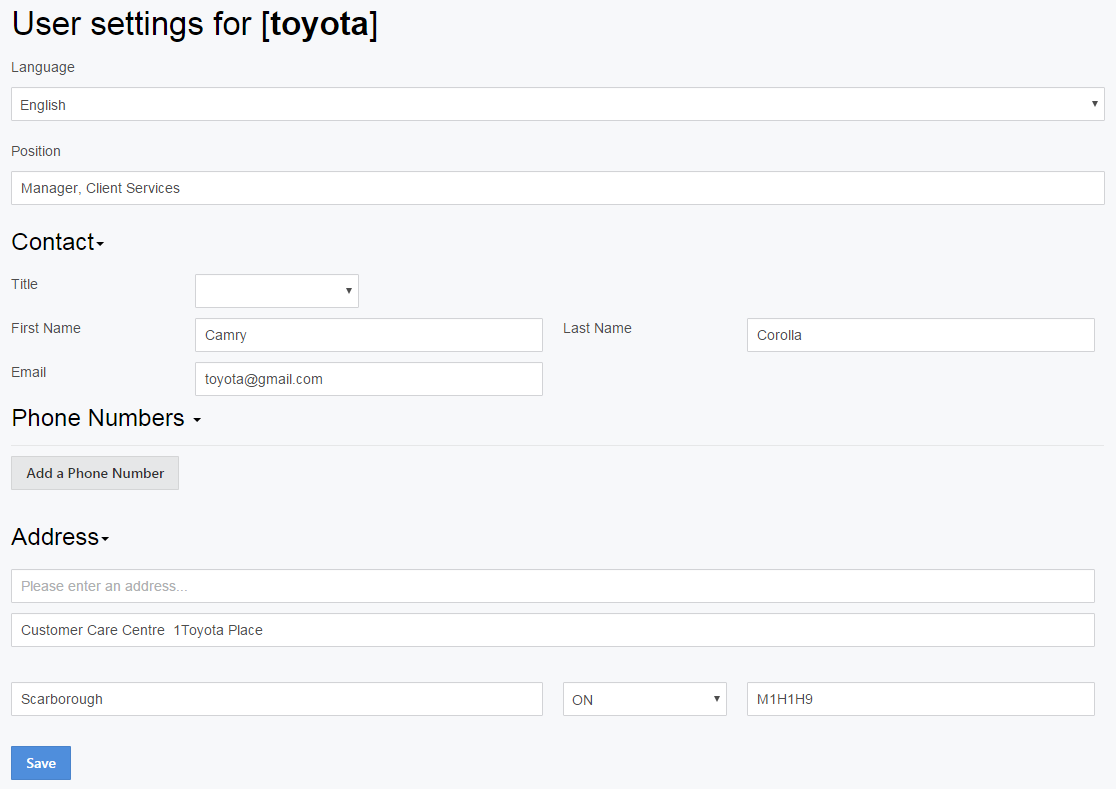Select the Email field with toyota@gmail.com
The image size is (1116, 789).
(x=368, y=379)
